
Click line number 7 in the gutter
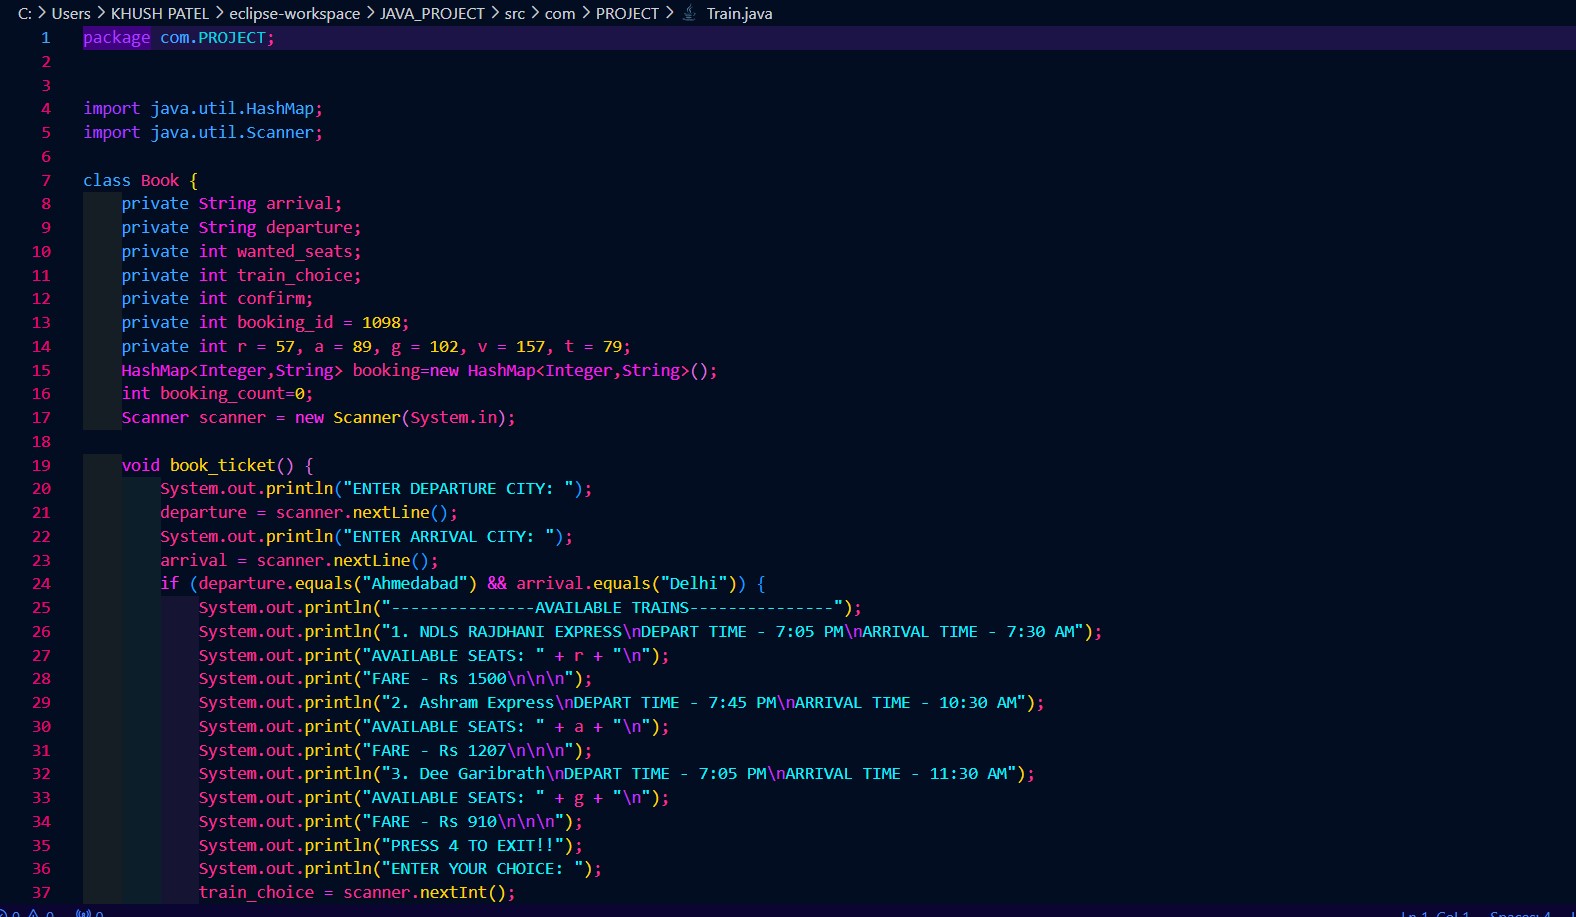(x=45, y=180)
